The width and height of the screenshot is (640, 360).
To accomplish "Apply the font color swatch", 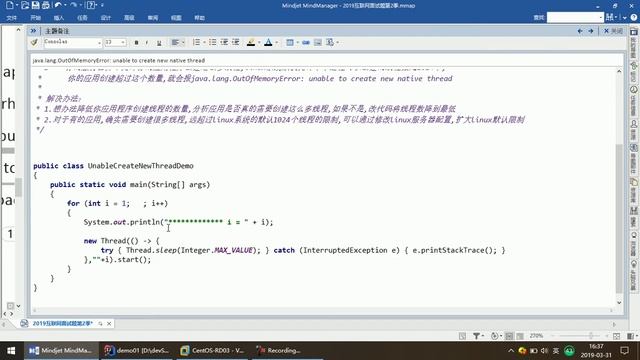I will 268,42.
